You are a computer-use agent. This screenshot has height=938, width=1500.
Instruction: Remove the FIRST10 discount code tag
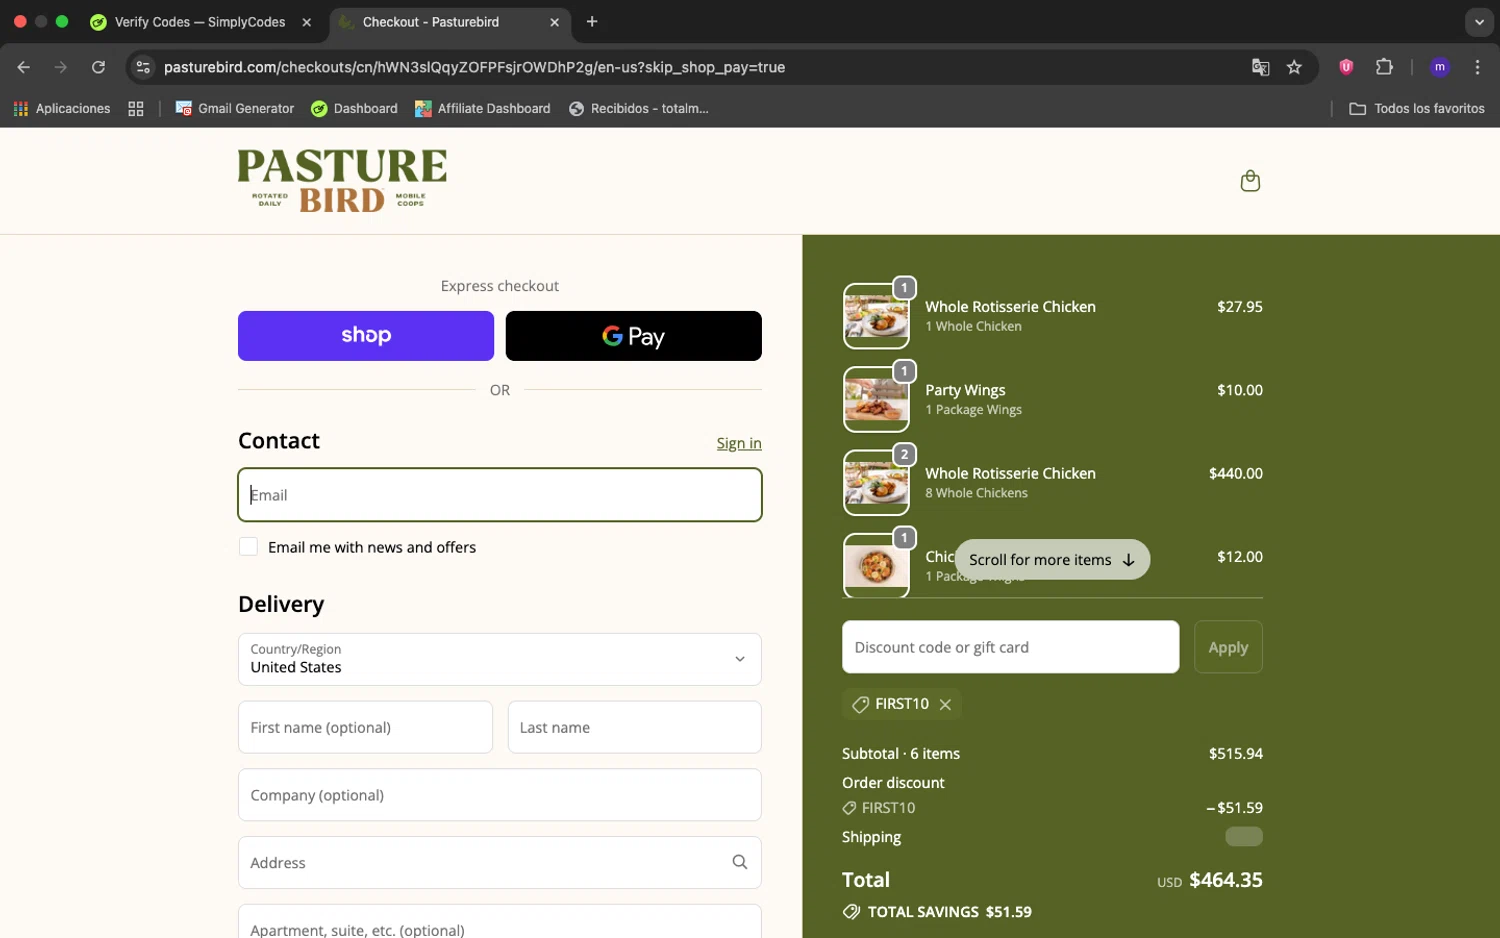945,704
